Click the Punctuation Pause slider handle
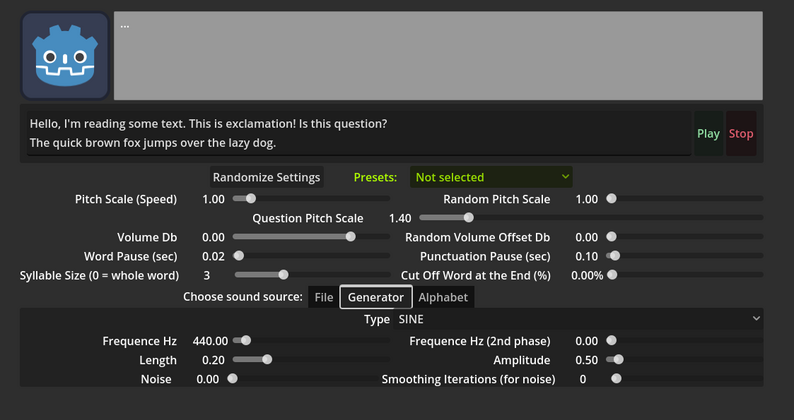 pyautogui.click(x=615, y=256)
